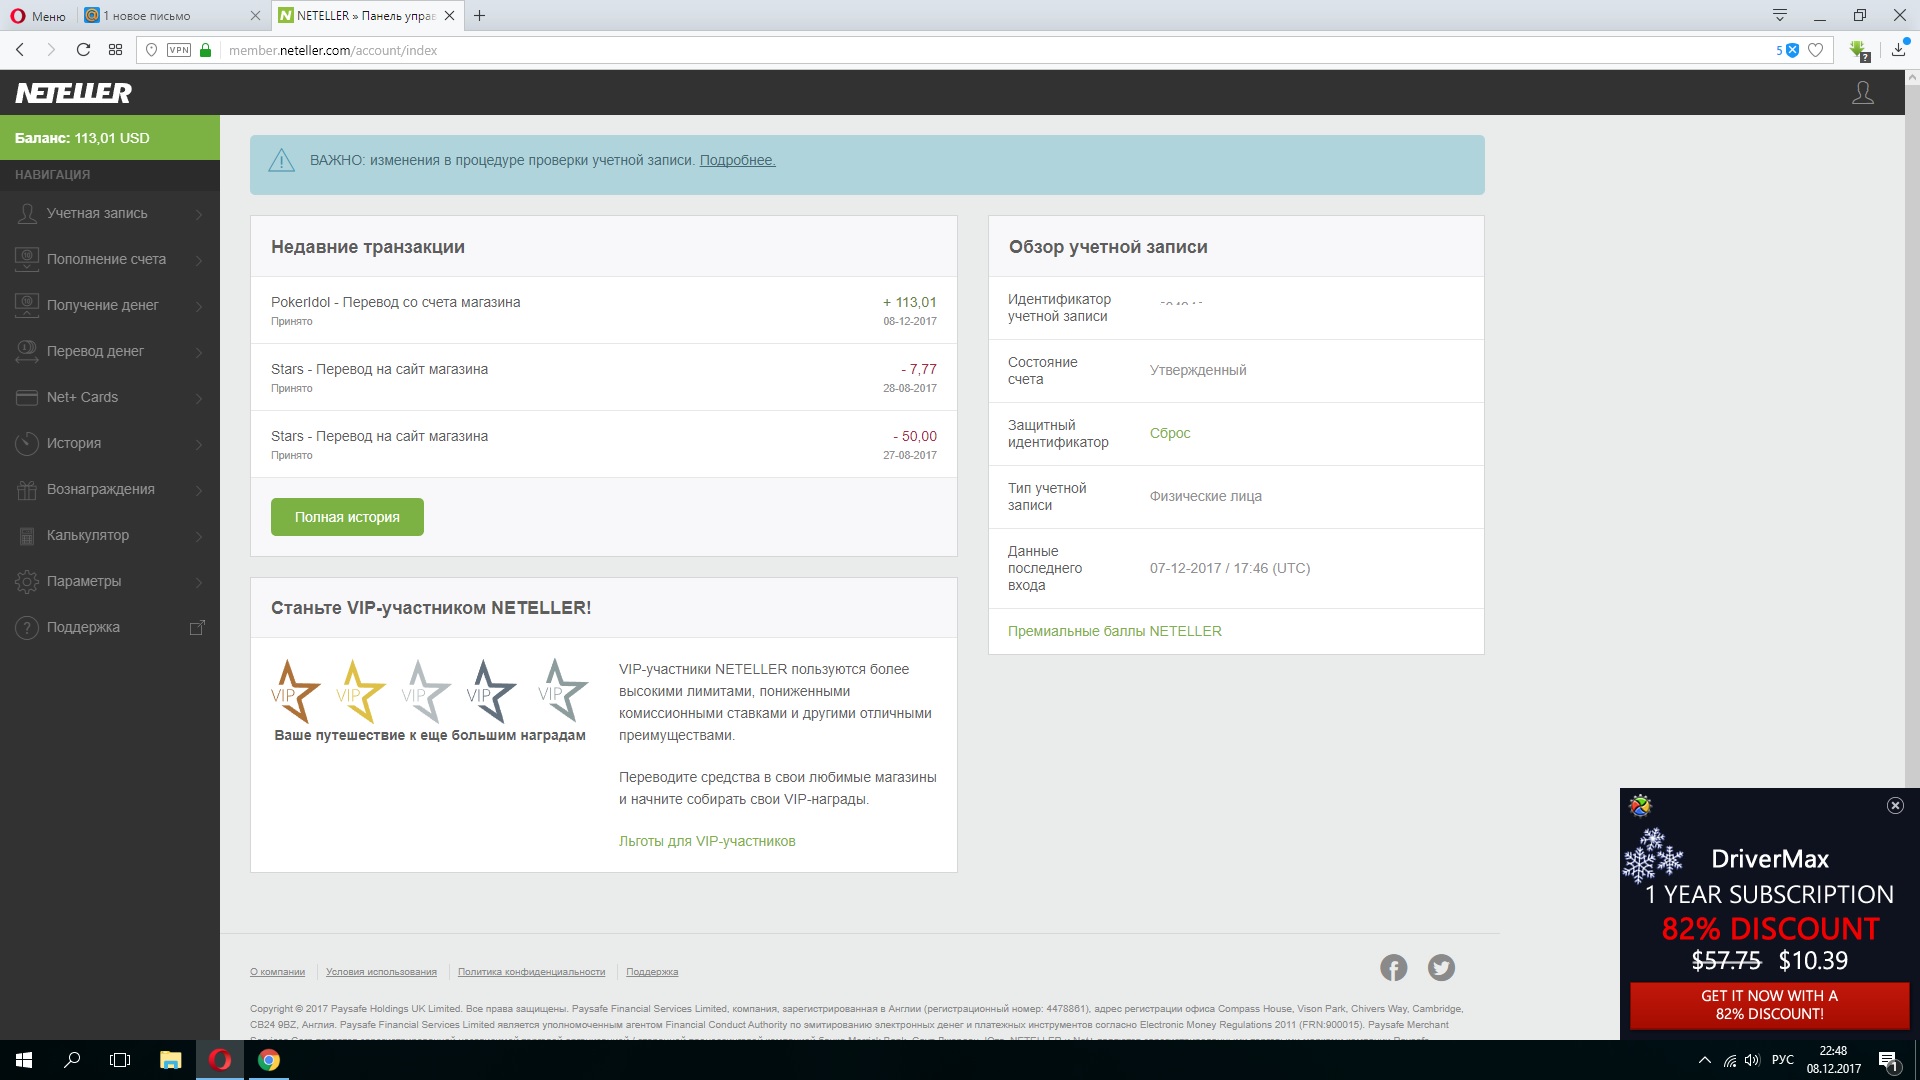Click the Параметры gear icon

27,581
